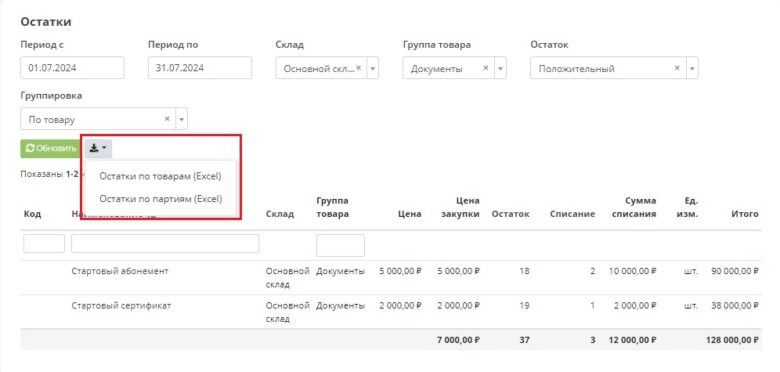Select the Стартовый абонемент row name
Viewport: 780px width, 372px height.
pos(120,271)
